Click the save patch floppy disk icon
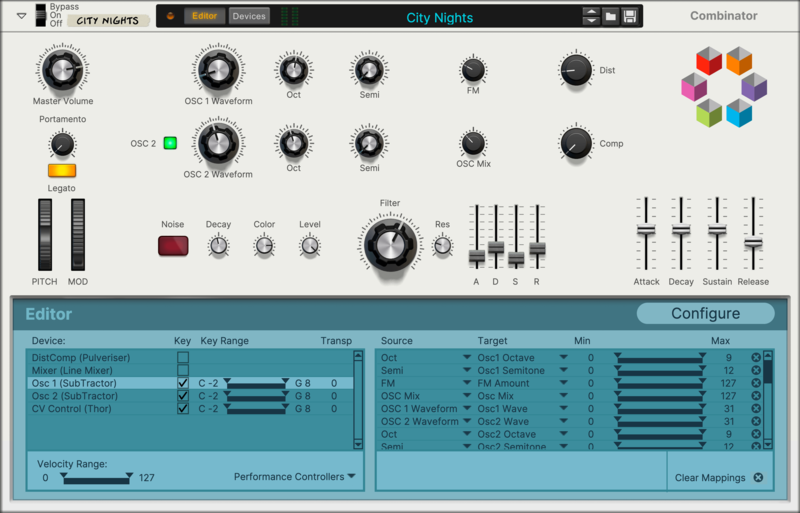Screen dimensions: 800x513 pos(629,17)
